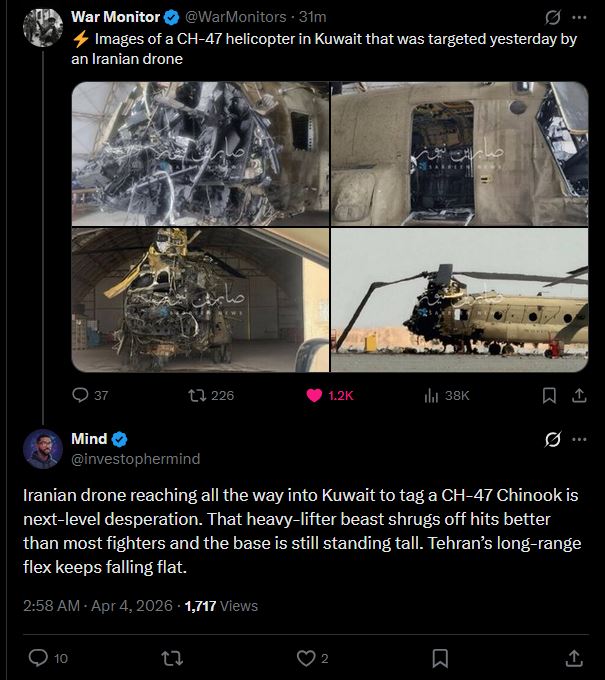Share the War Monitor tweet
The height and width of the screenshot is (680, 605).
point(579,395)
